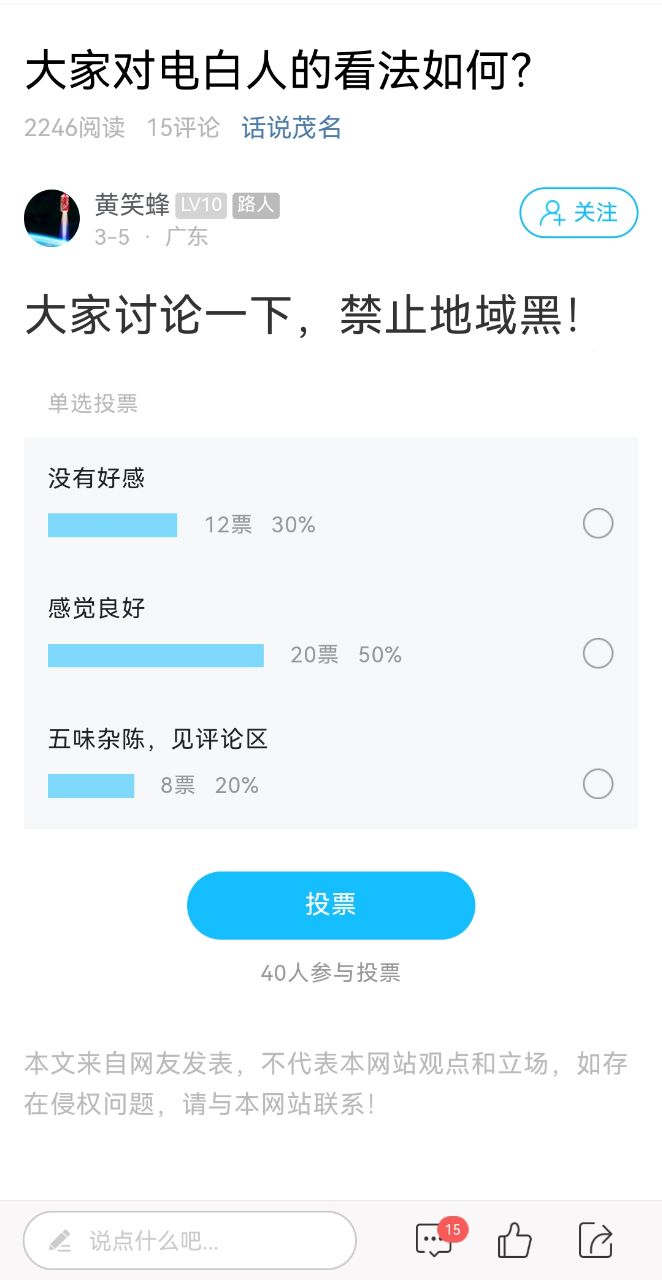Click the 30% progress bar for 没有好感

pos(112,525)
